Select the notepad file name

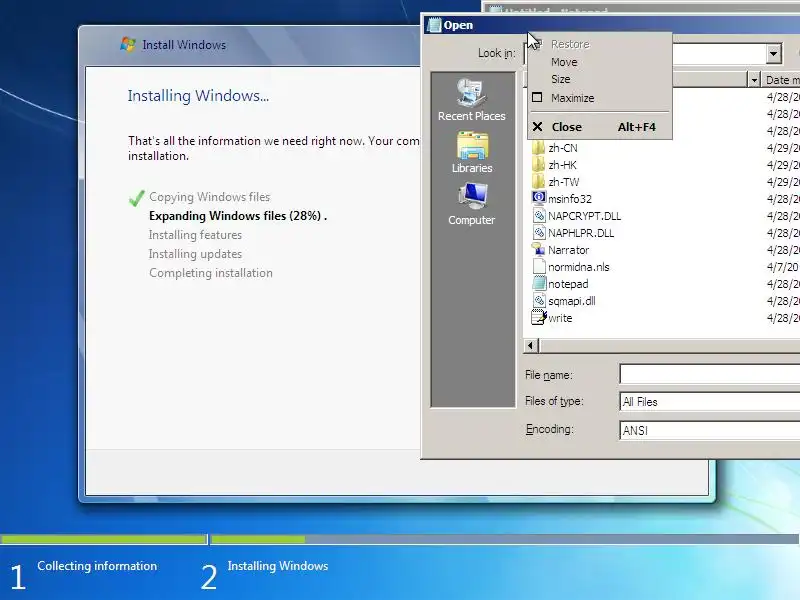pos(568,284)
